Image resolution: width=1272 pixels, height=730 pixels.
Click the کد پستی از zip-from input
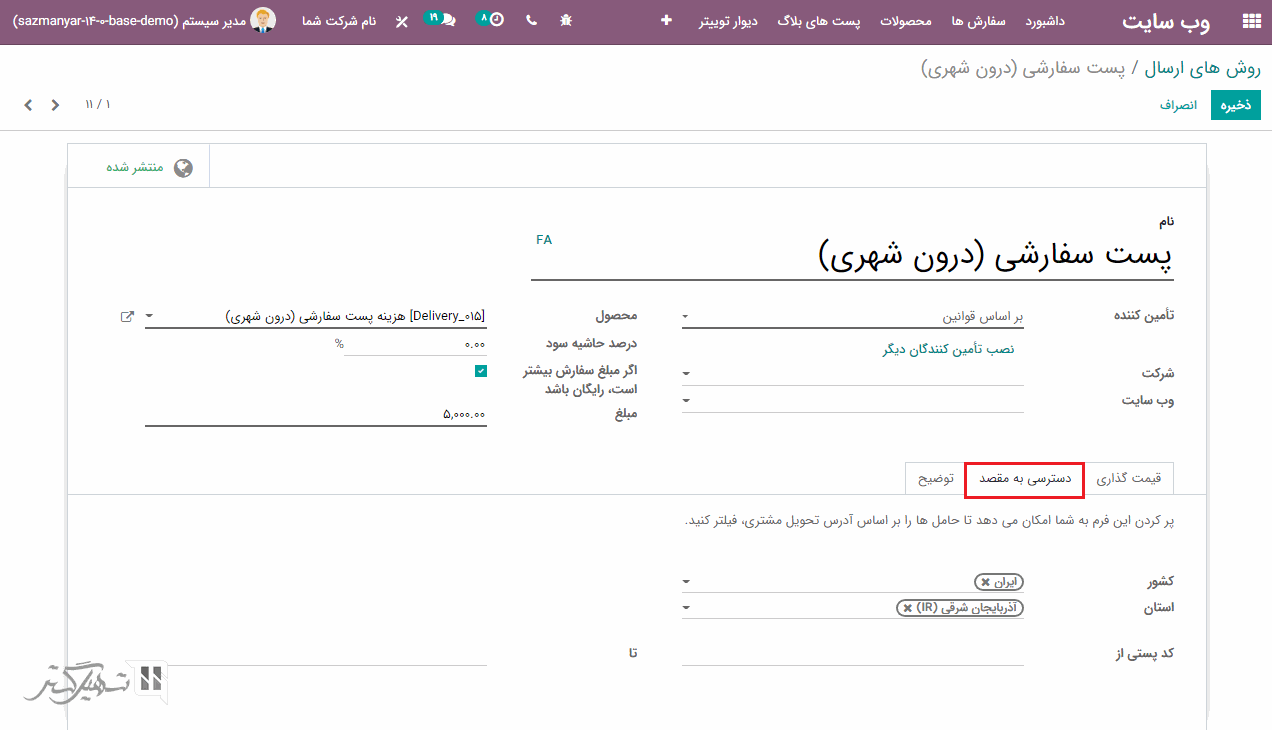(x=853, y=654)
